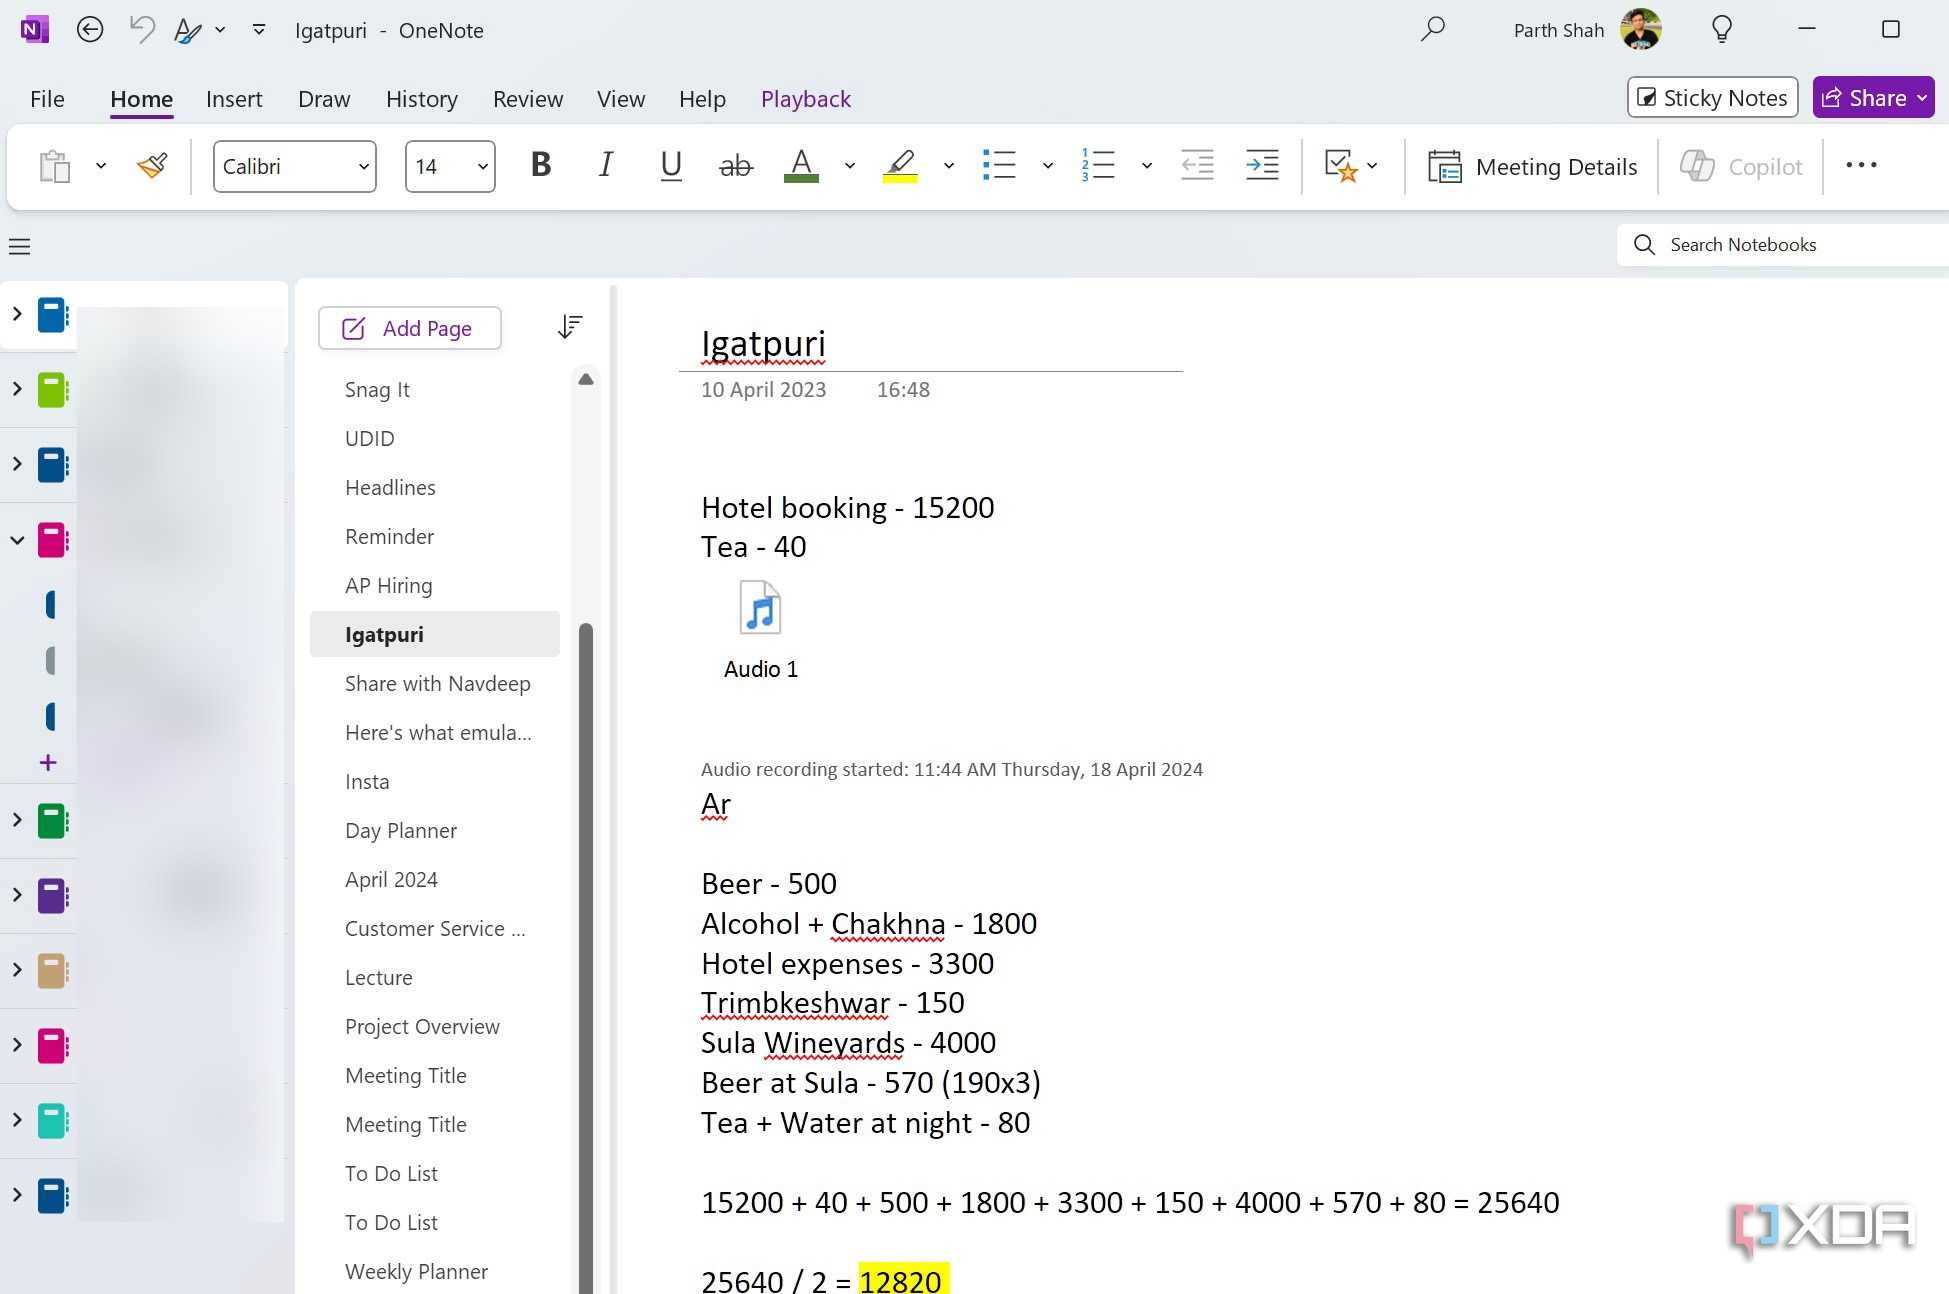This screenshot has width=1949, height=1294.
Task: Switch to the Insert tab
Action: (234, 99)
